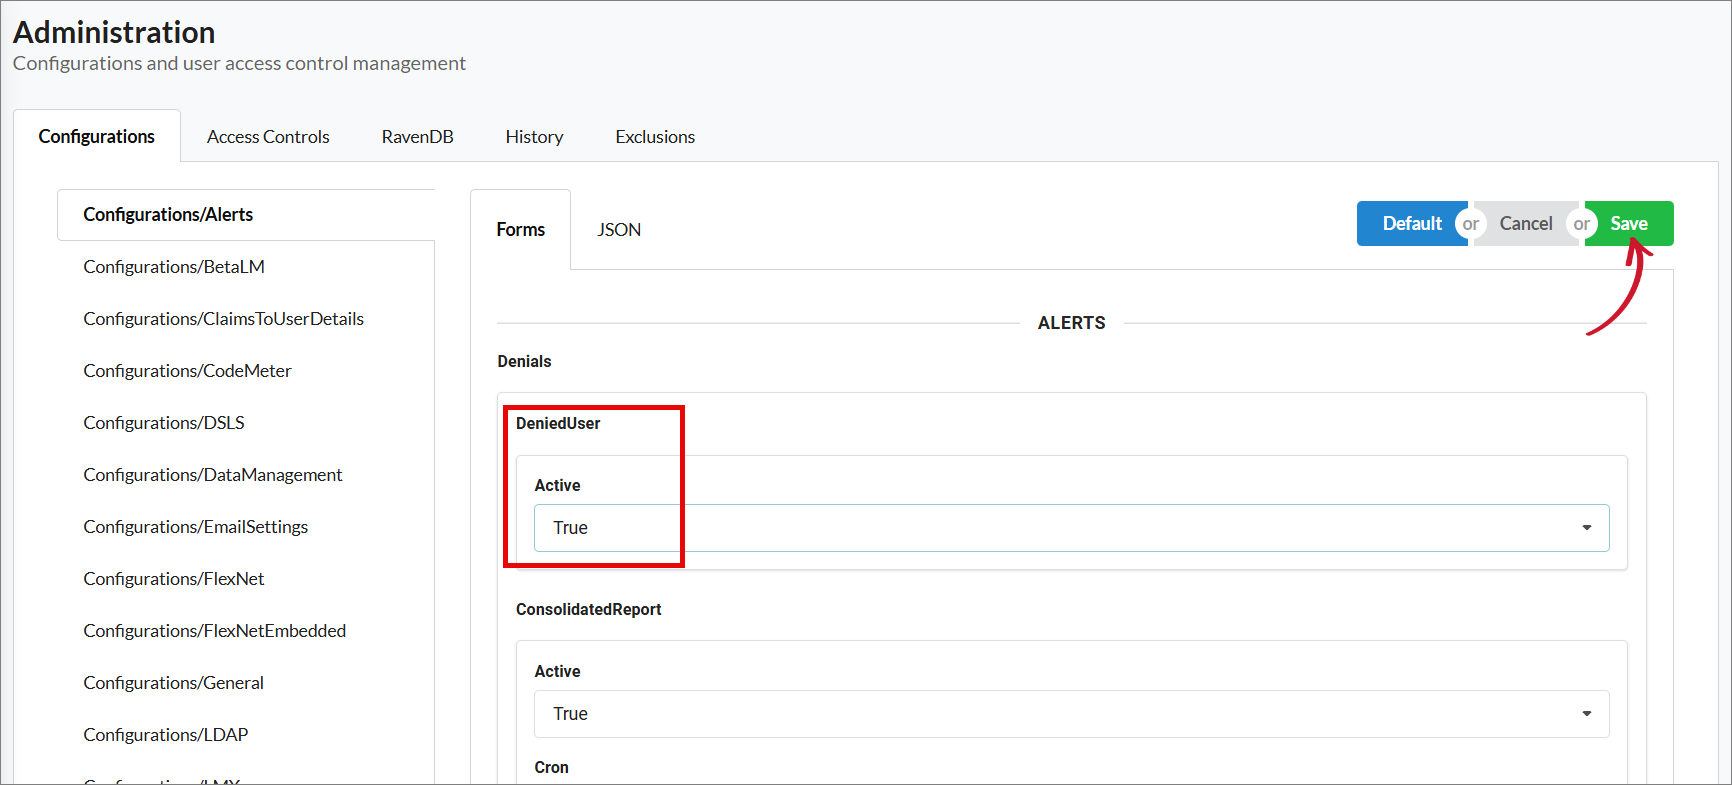
Task: Go to the Exclusions tab
Action: [655, 136]
